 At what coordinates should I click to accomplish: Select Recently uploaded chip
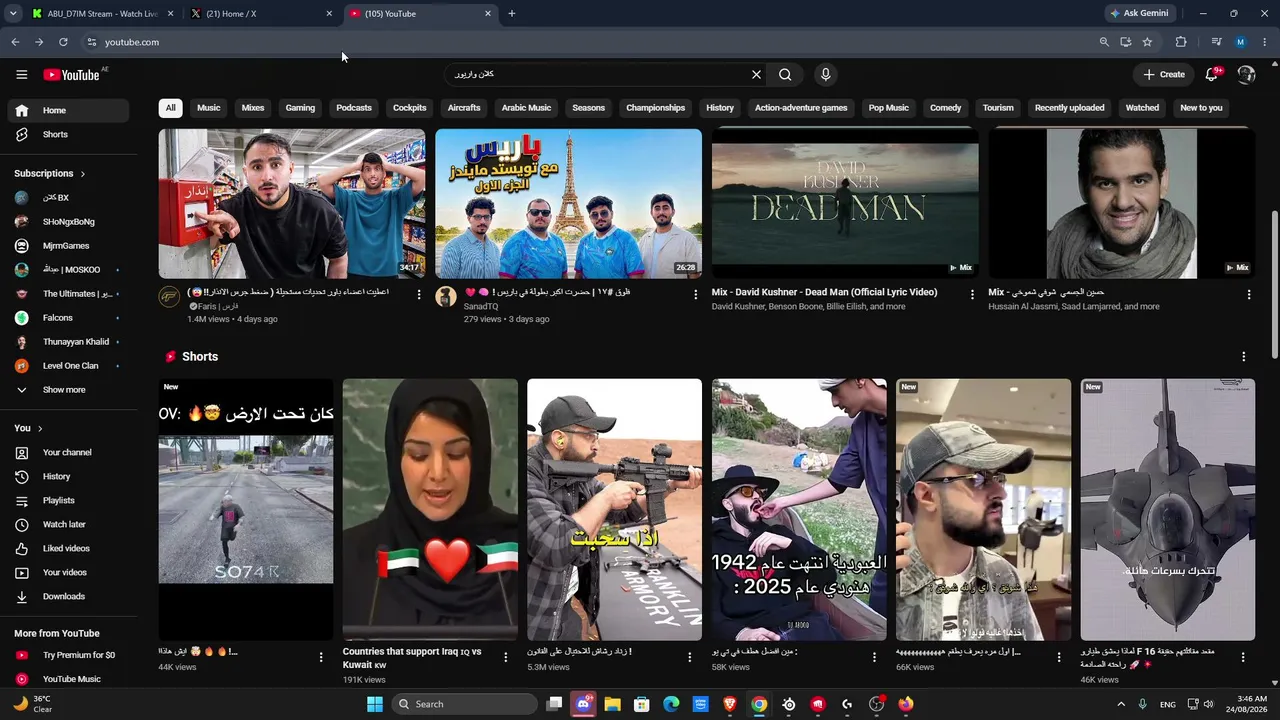(1070, 108)
